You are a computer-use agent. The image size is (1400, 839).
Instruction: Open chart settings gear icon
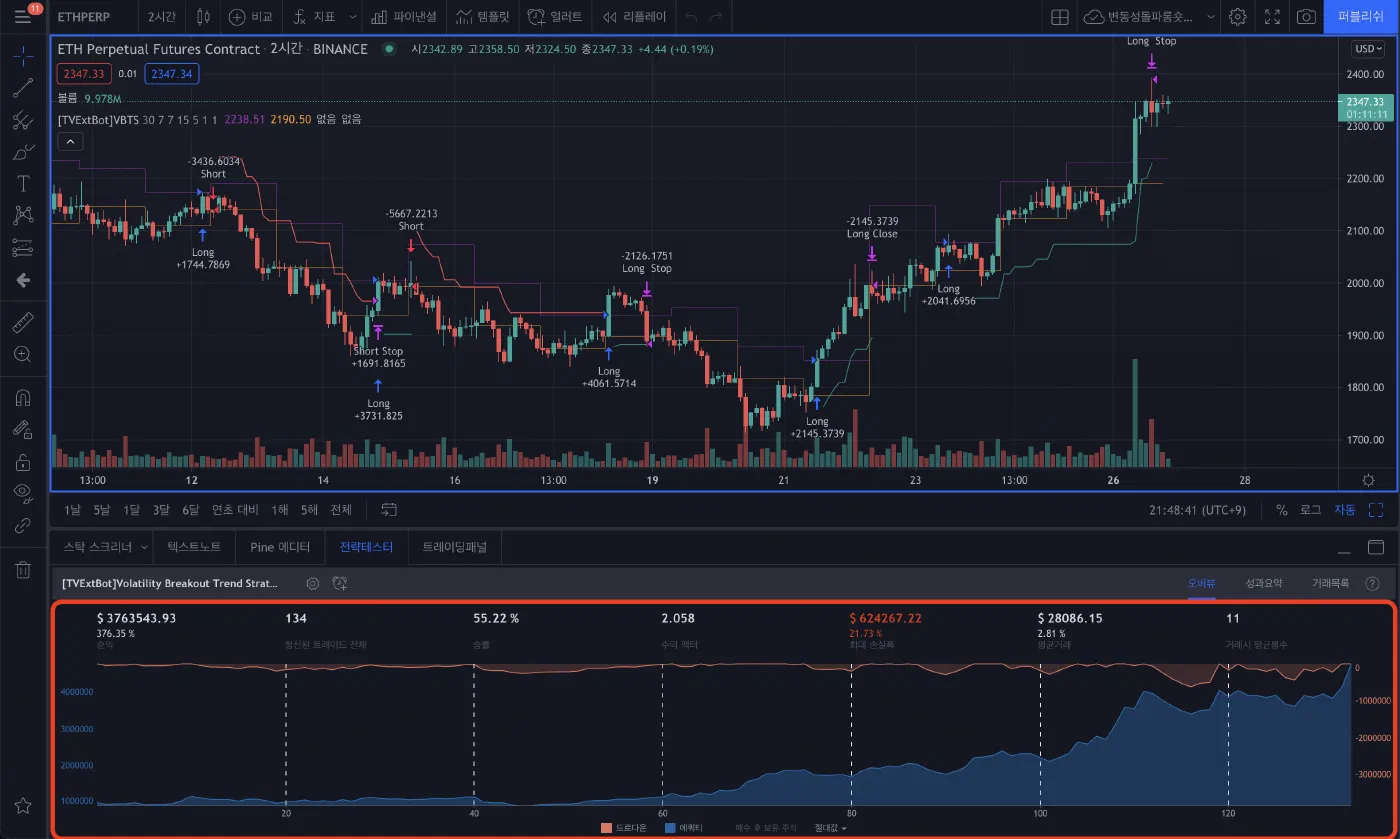tap(1238, 17)
